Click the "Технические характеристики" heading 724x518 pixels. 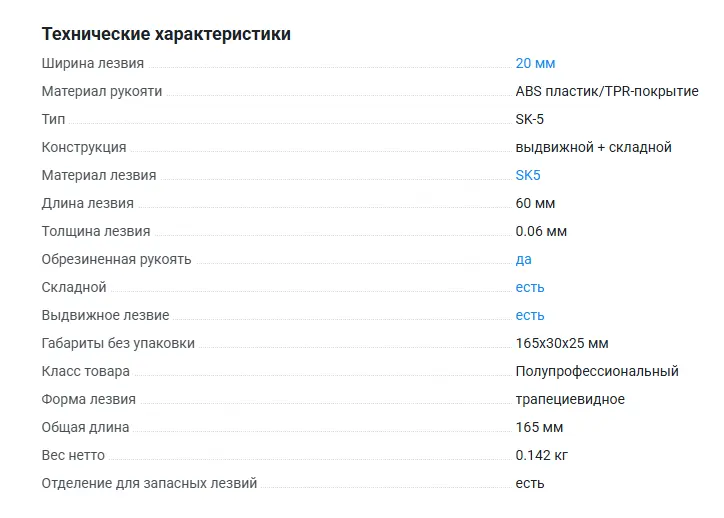click(166, 34)
